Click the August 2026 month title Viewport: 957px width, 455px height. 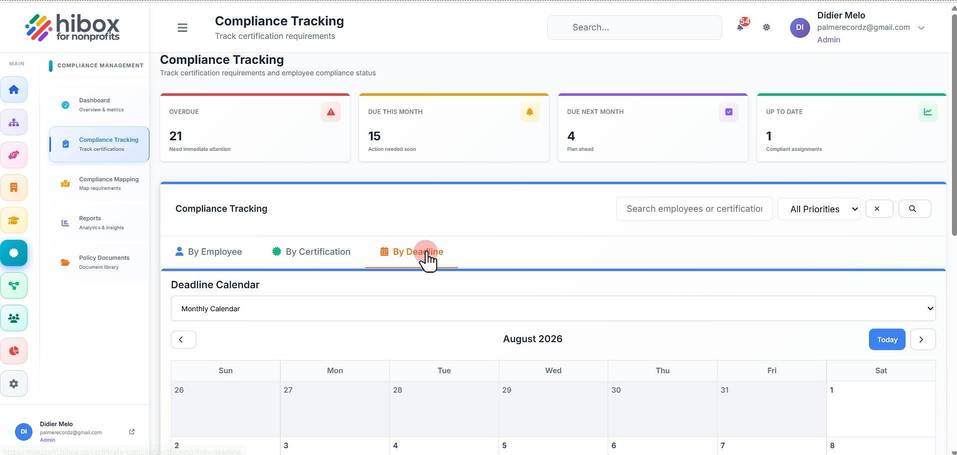pos(533,339)
